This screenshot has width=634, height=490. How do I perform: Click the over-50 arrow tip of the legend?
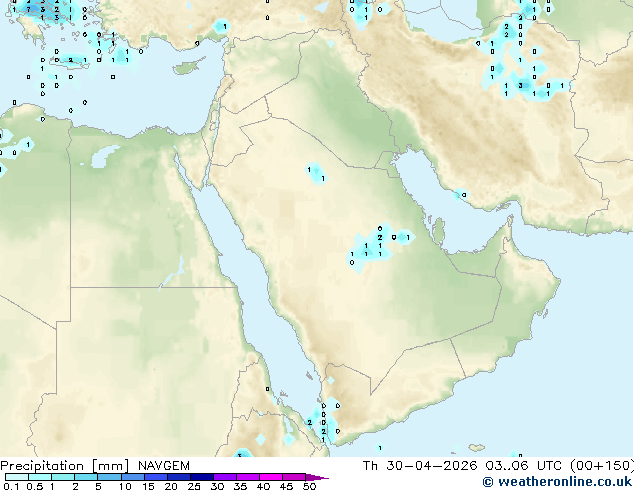click(317, 477)
